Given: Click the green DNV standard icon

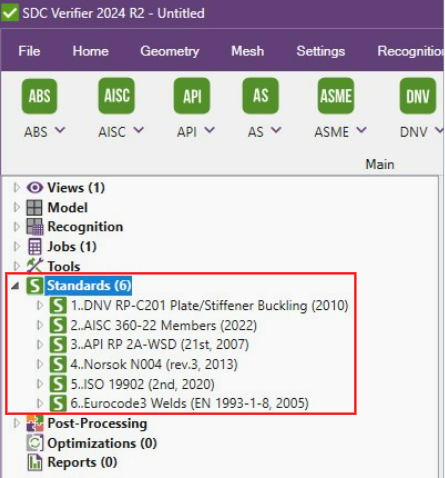Looking at the screenshot, I should 418,96.
